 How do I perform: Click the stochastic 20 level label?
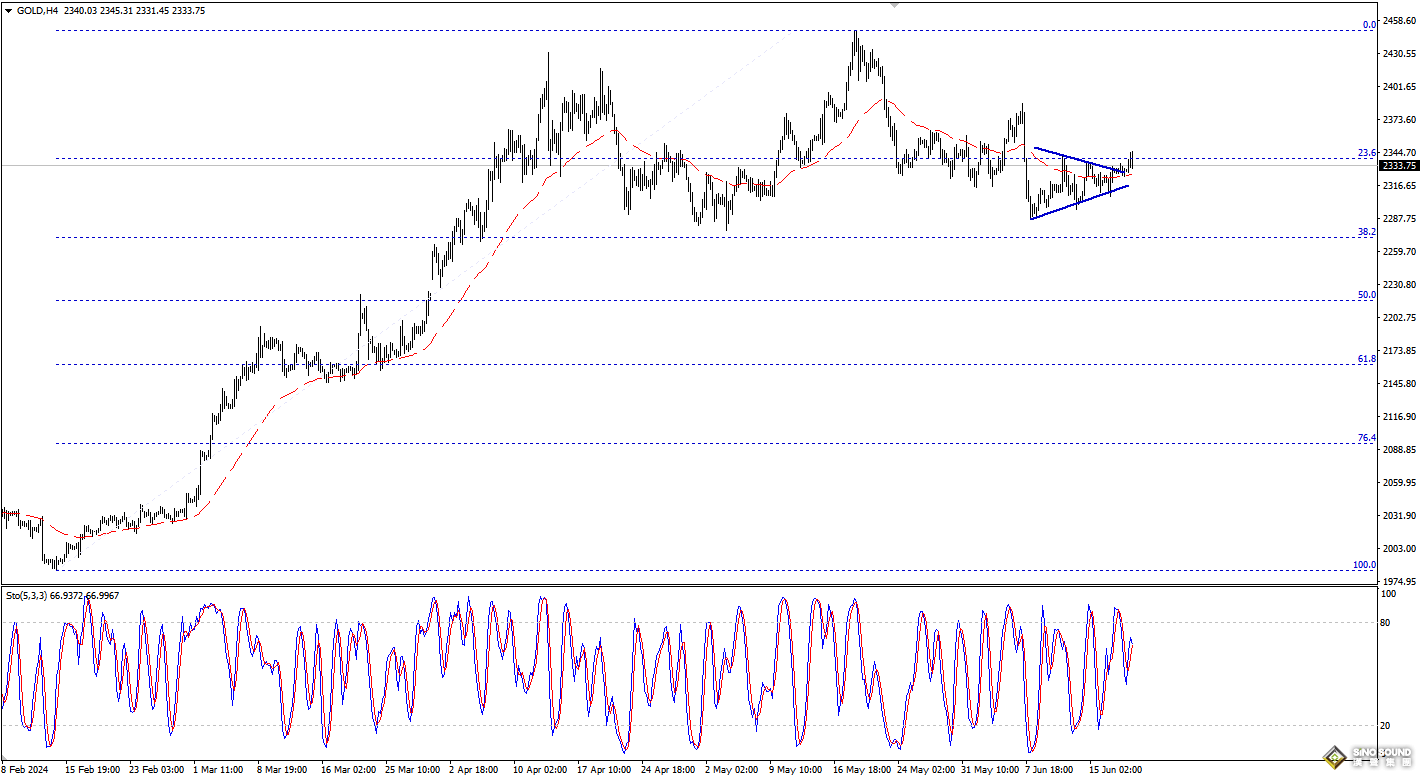[1385, 726]
